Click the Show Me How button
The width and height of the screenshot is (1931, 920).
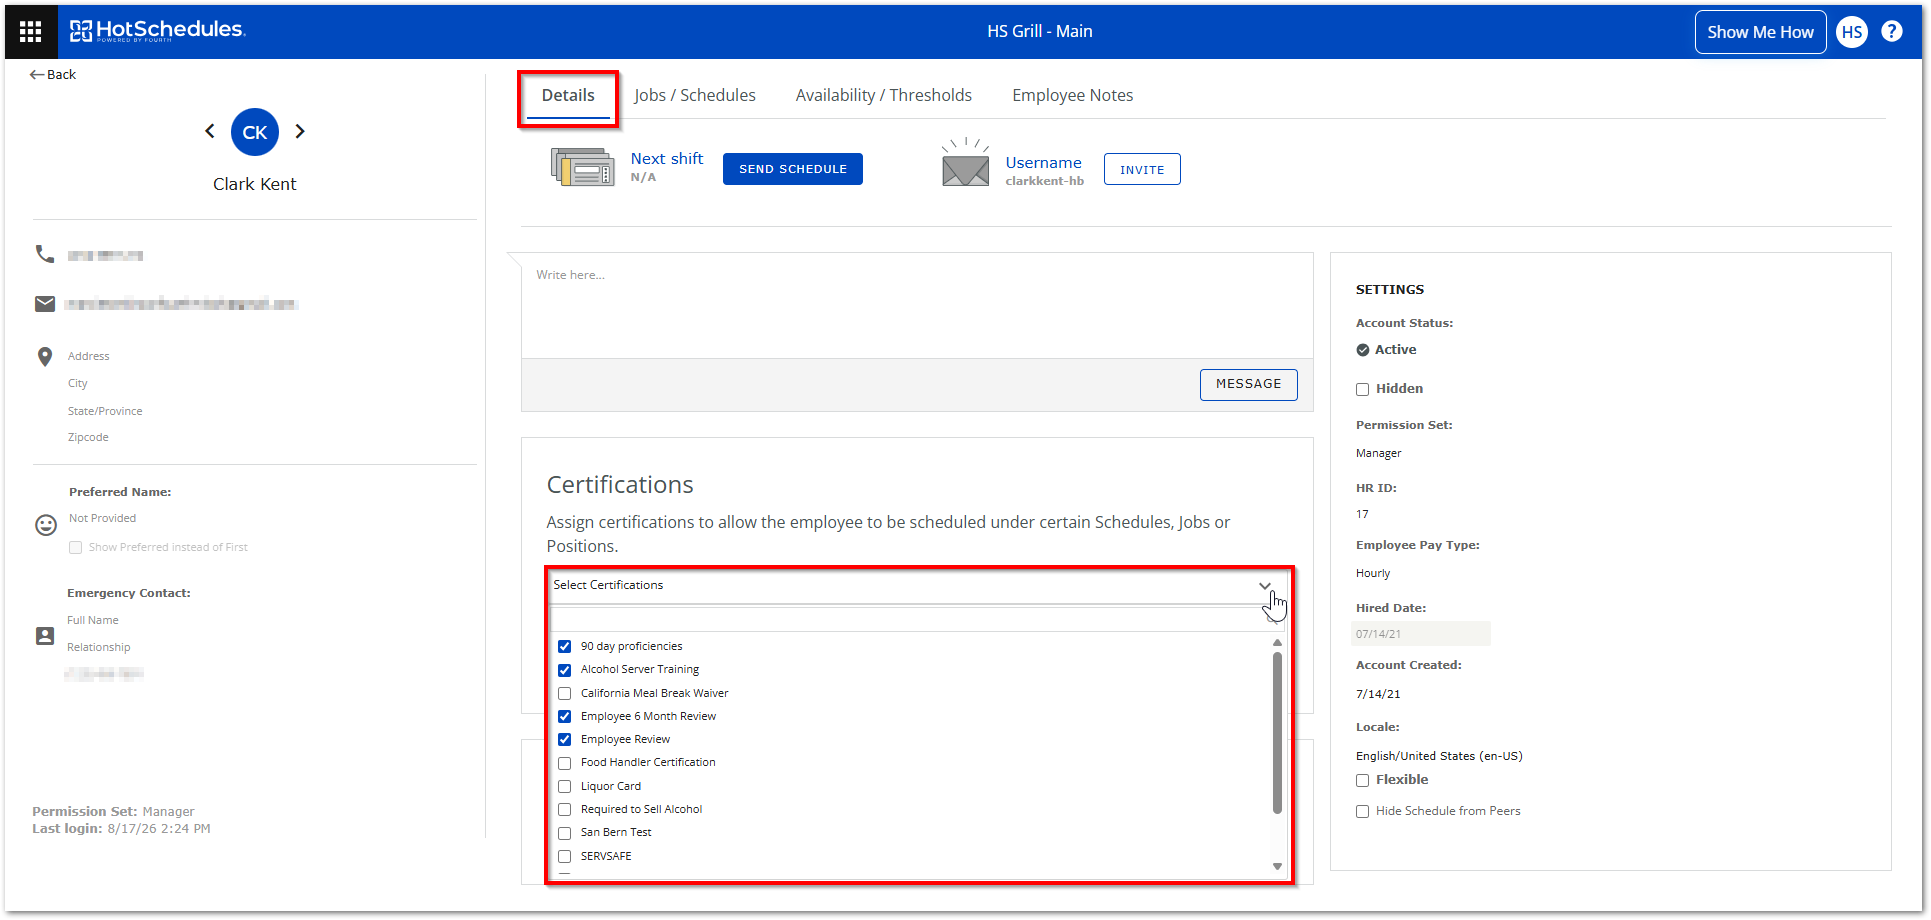click(x=1760, y=32)
